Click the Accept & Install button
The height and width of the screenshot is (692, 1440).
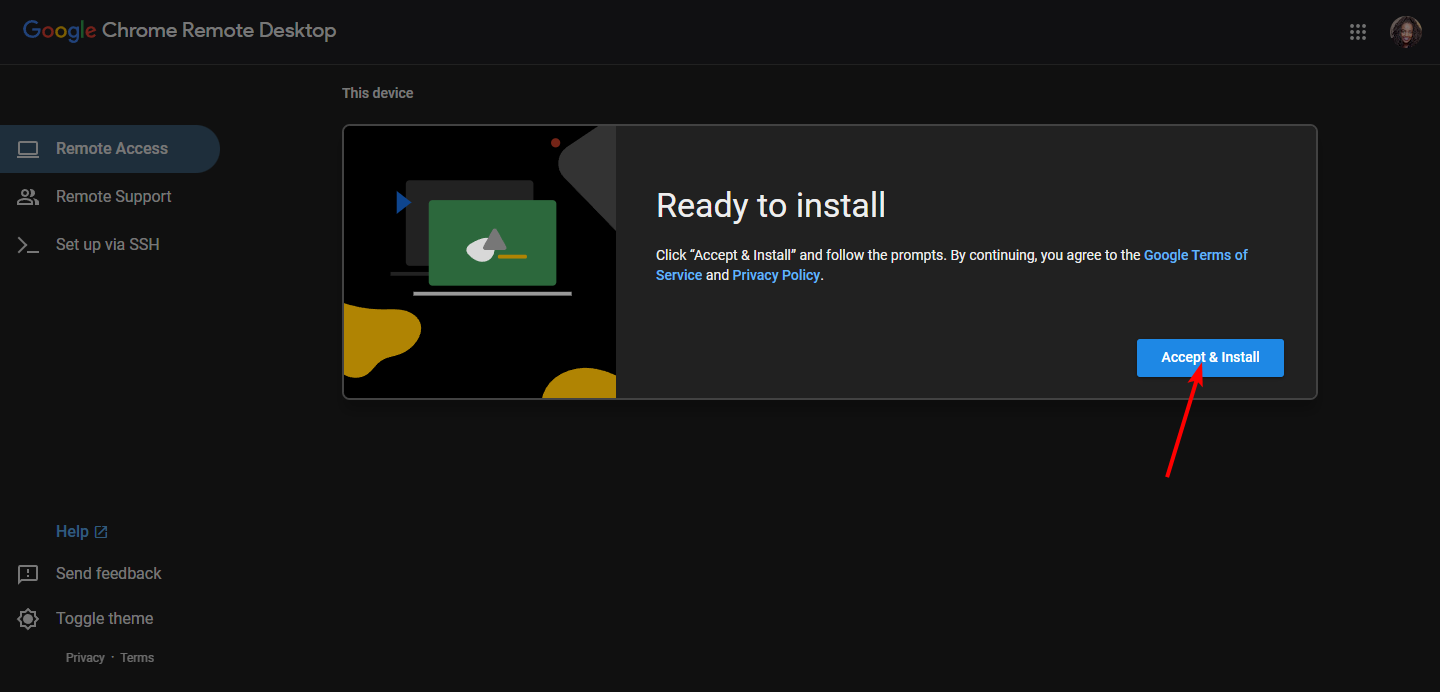[1210, 358]
